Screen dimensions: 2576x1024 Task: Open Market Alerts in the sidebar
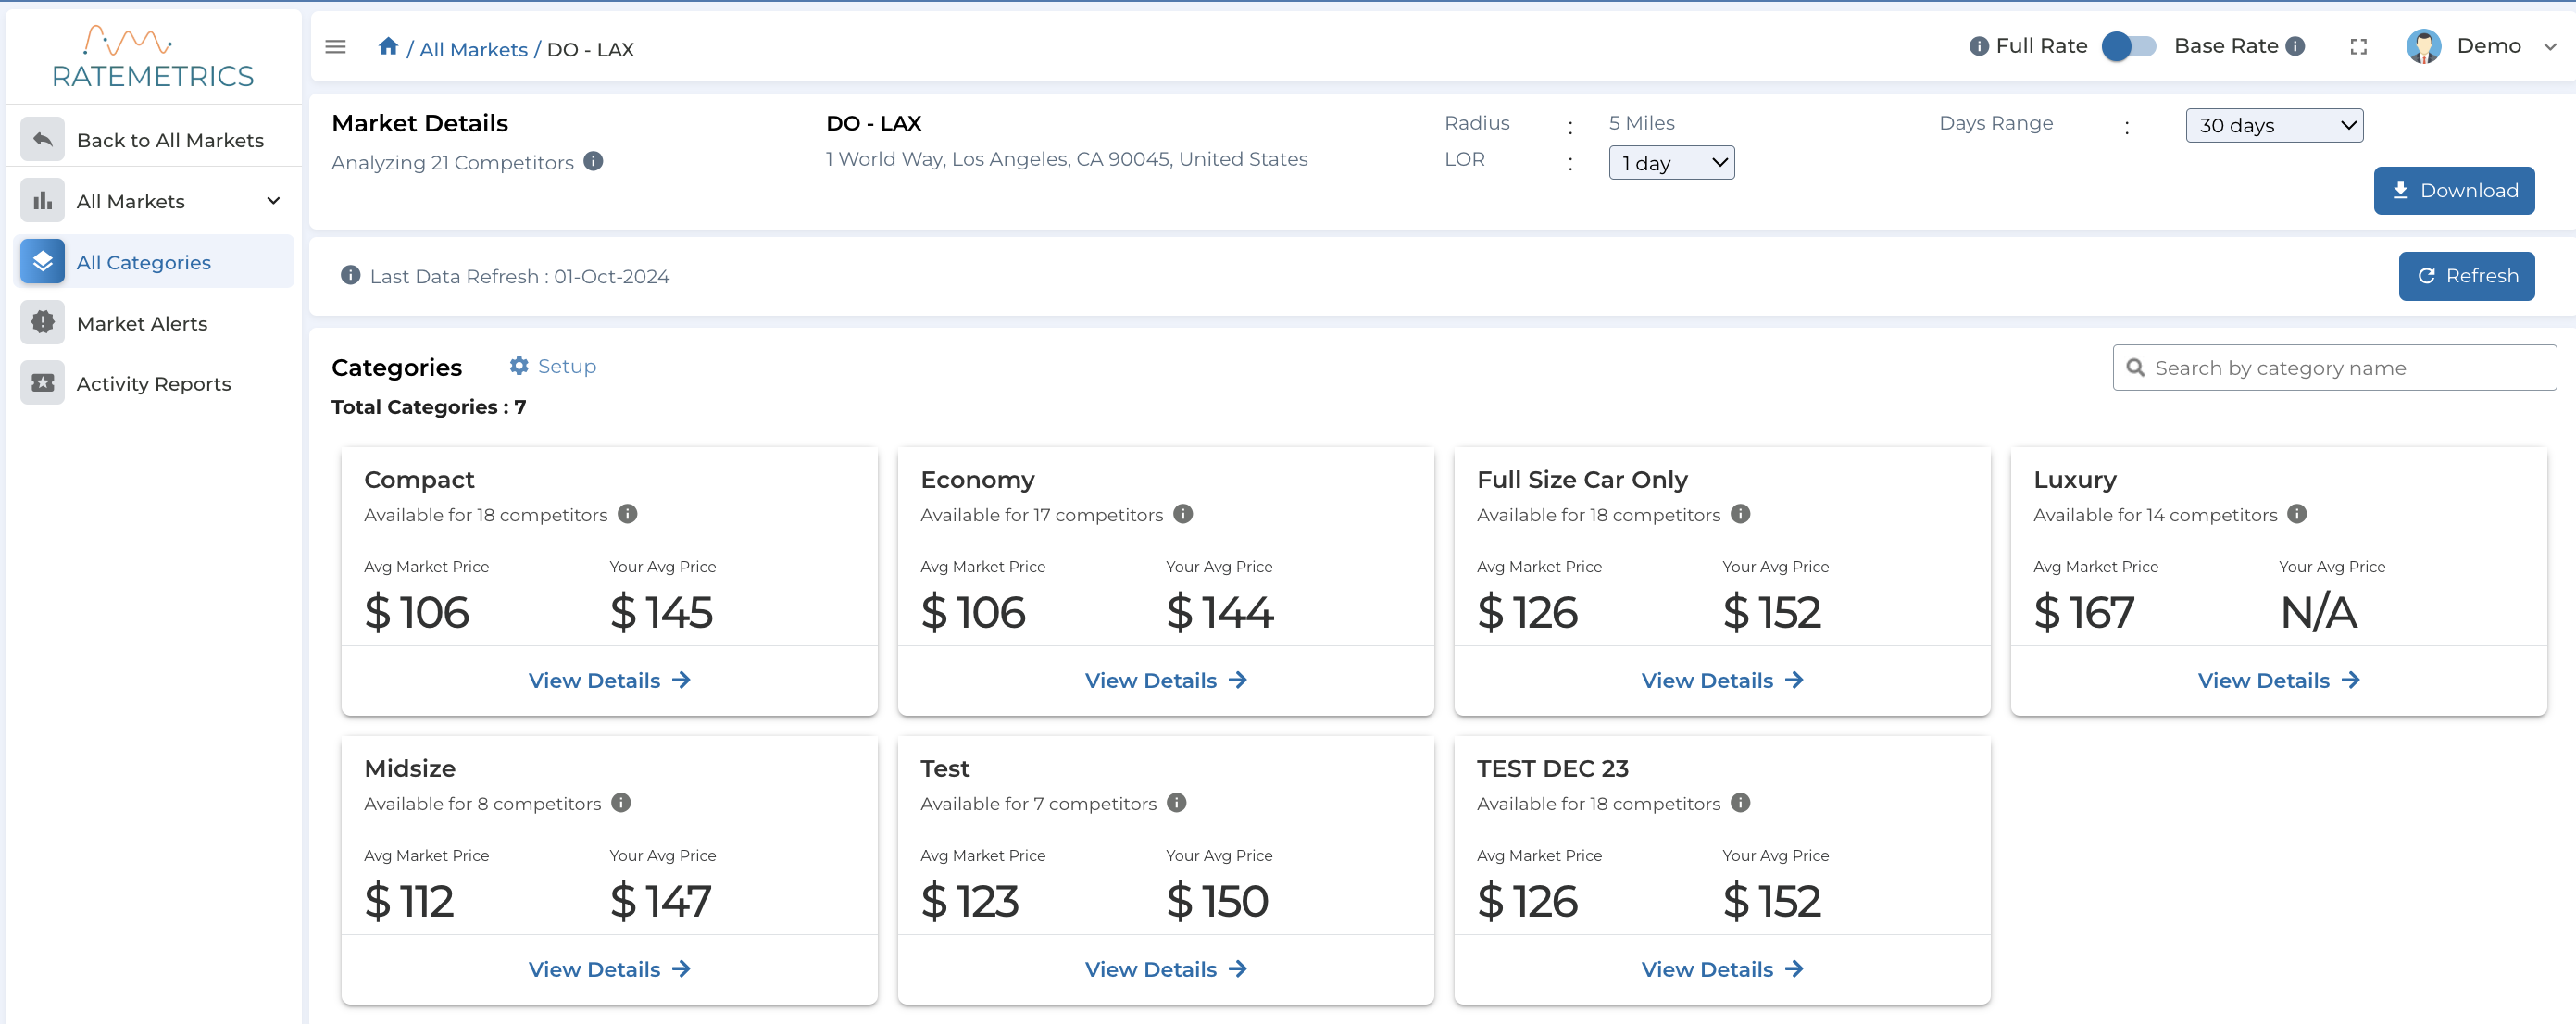(x=142, y=323)
